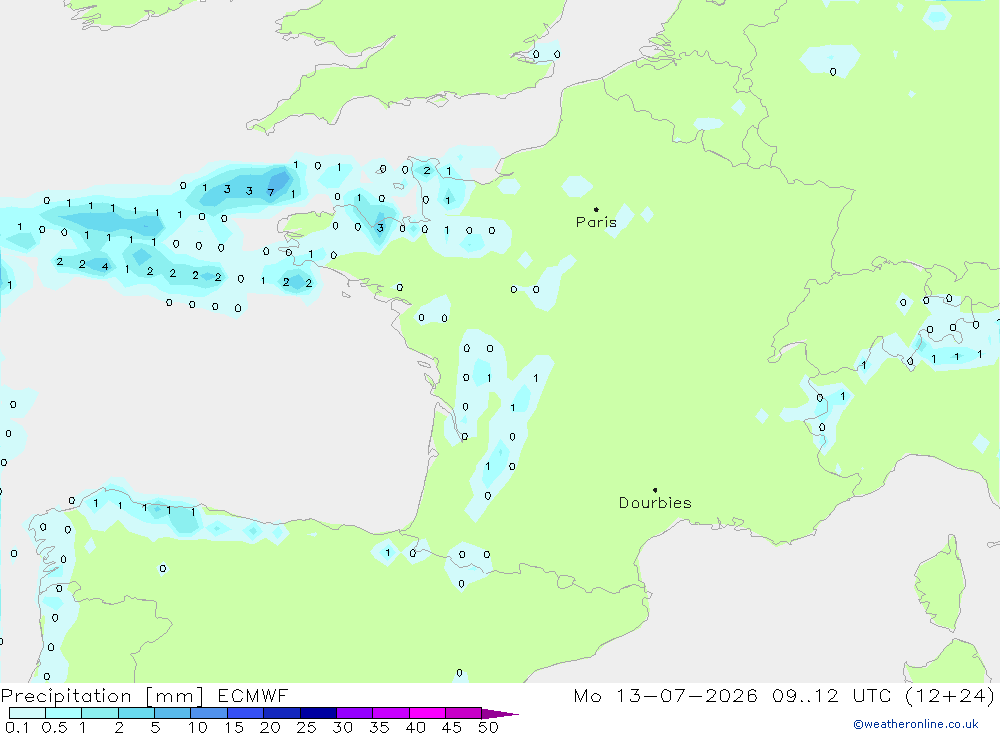1000x733 pixels.
Task: Select the 10–15 mm legend color
Action: point(209,713)
